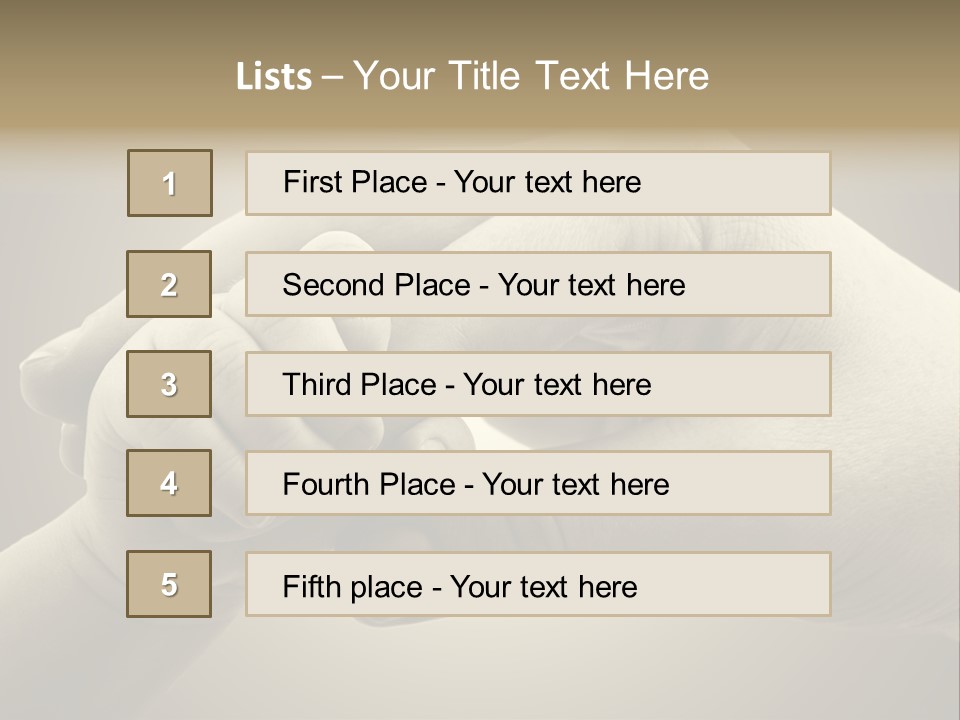The width and height of the screenshot is (960, 720).
Task: Click the numbered box labeled 1
Action: (170, 183)
